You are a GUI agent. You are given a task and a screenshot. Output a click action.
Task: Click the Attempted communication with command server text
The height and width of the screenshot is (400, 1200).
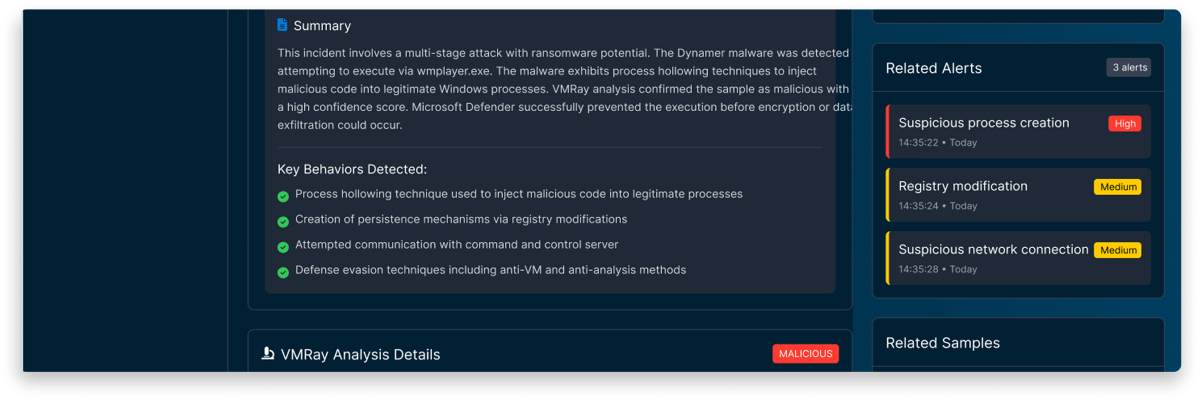(456, 244)
